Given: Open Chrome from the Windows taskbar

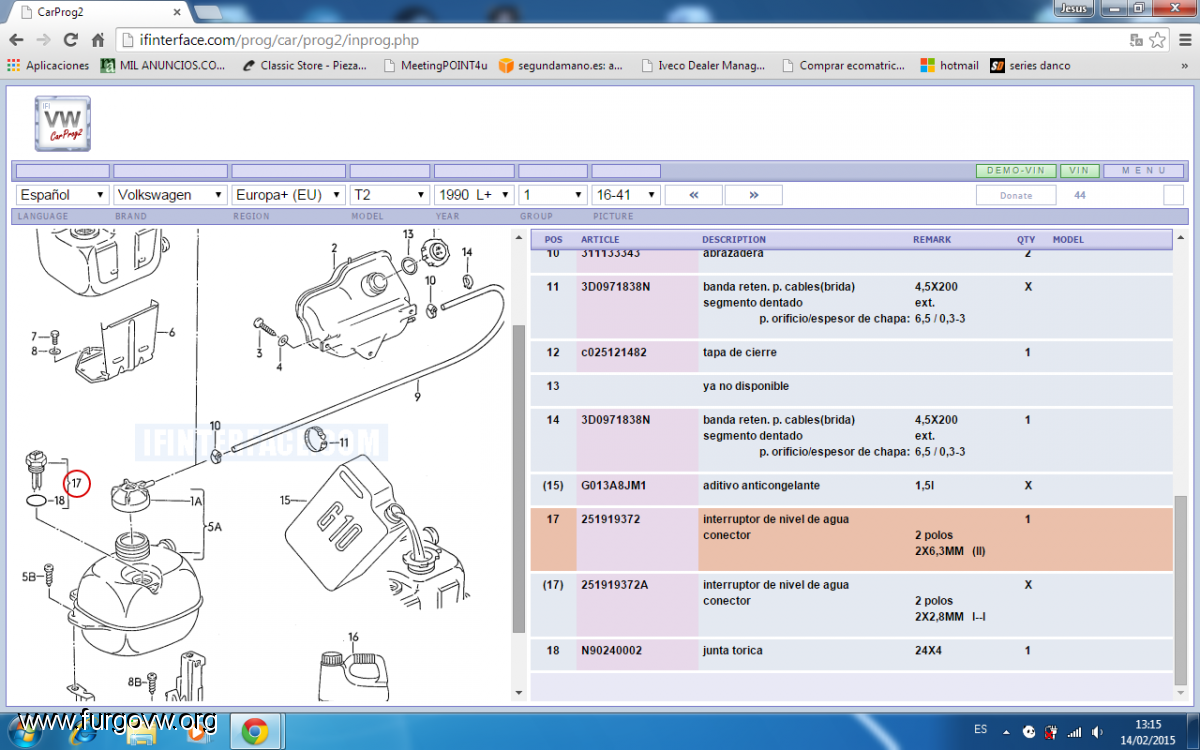Looking at the screenshot, I should [x=255, y=731].
